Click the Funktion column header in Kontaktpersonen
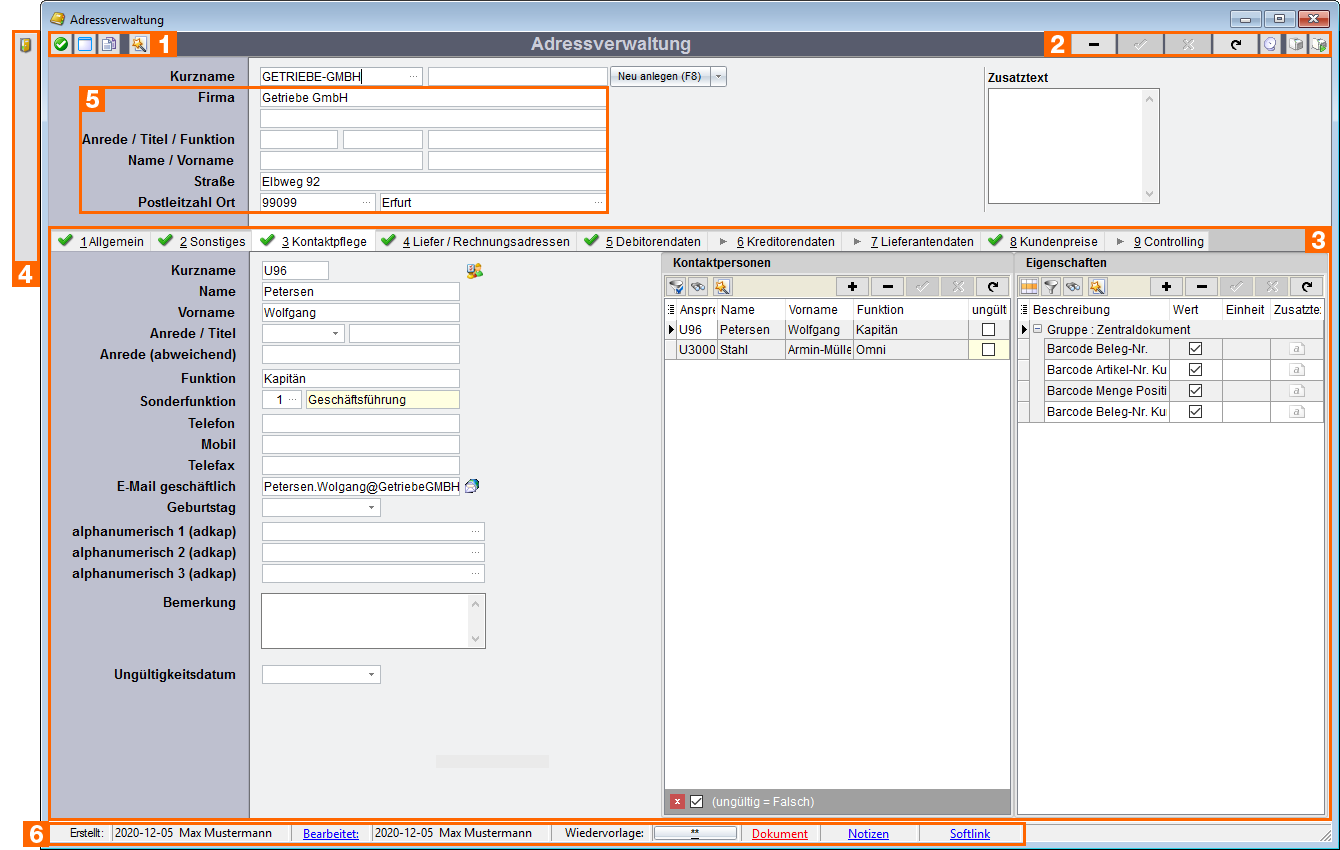The width and height of the screenshot is (1340, 850). pyautogui.click(x=910, y=310)
